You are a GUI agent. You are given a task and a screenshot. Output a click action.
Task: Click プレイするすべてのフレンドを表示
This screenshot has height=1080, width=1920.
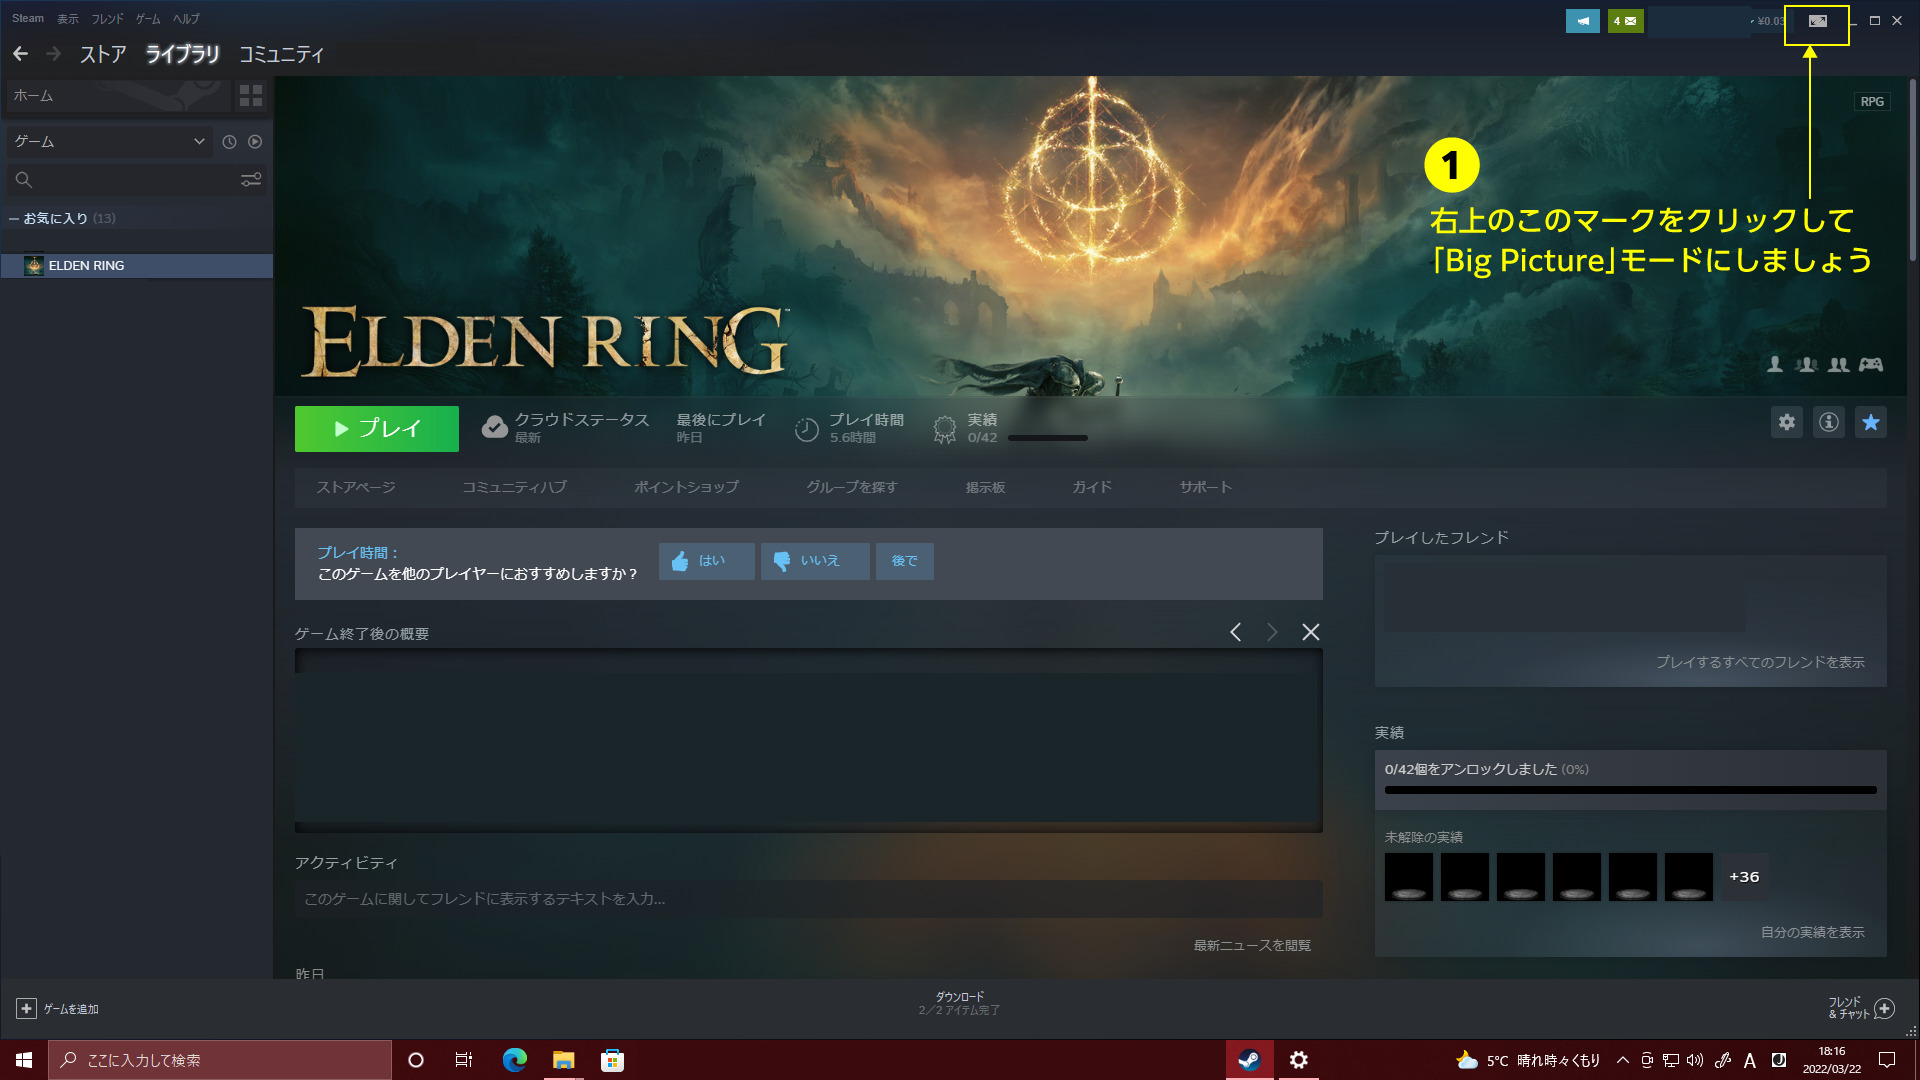pos(1760,662)
